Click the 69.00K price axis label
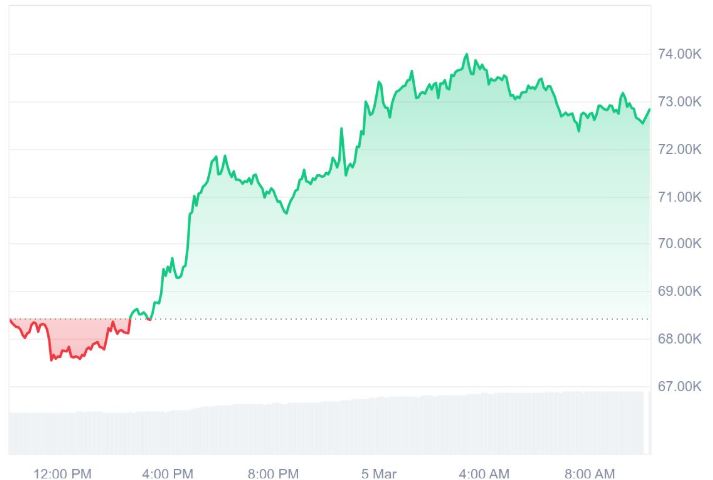The image size is (713, 480). pyautogui.click(x=680, y=291)
